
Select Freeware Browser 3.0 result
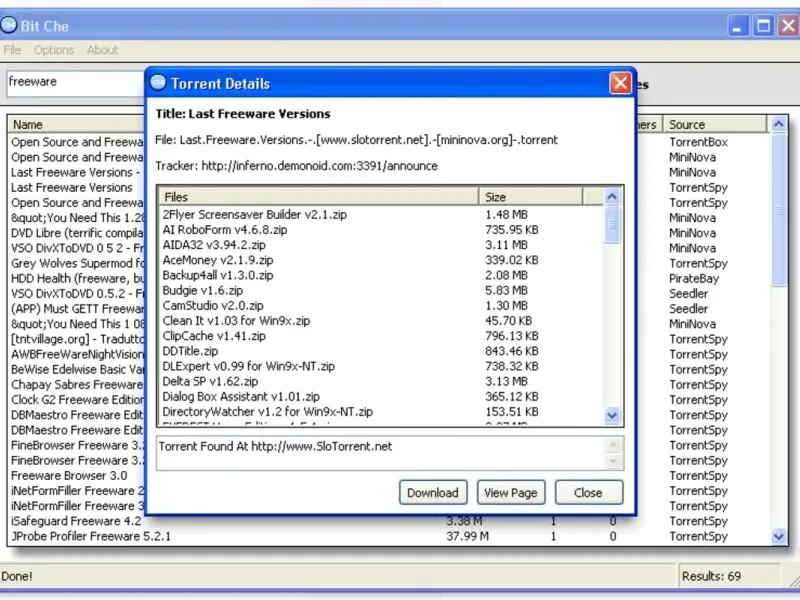[x=69, y=476]
